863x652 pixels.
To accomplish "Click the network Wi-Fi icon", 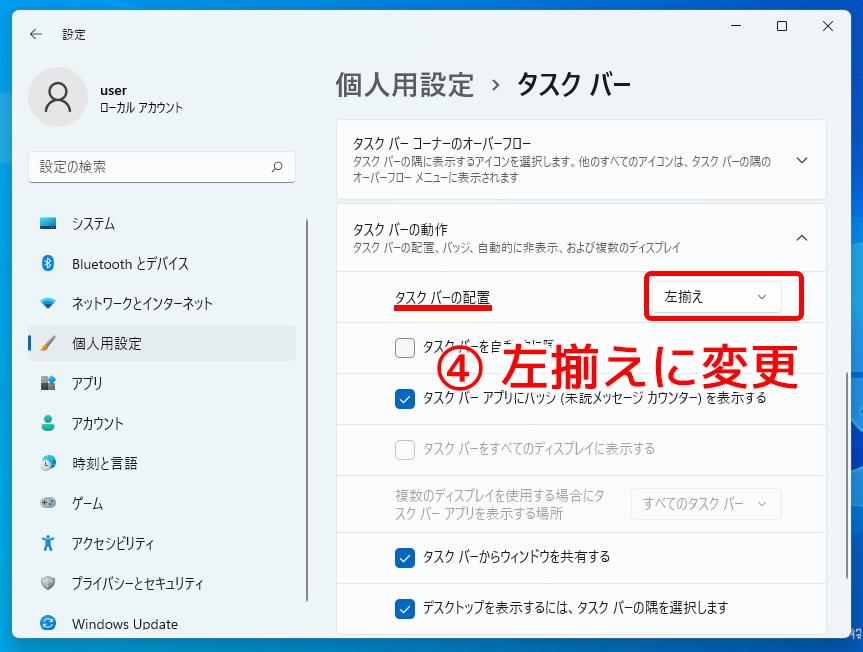I will [48, 303].
